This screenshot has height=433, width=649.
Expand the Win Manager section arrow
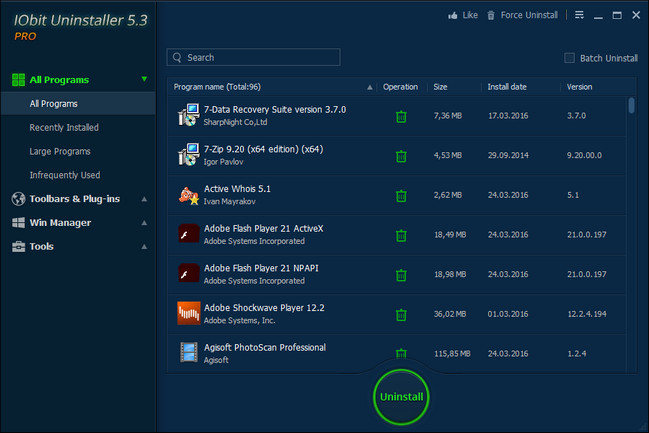(x=144, y=223)
